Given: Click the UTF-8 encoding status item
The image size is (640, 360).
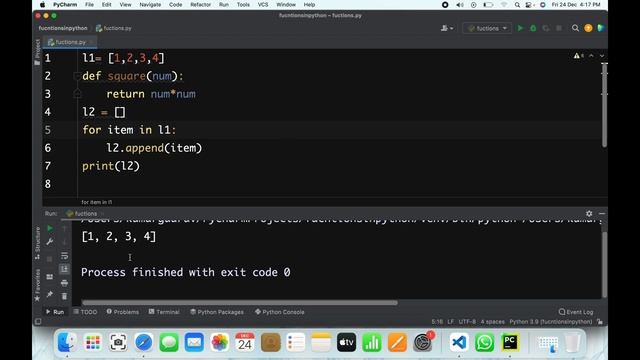Looking at the screenshot, I should [x=467, y=322].
